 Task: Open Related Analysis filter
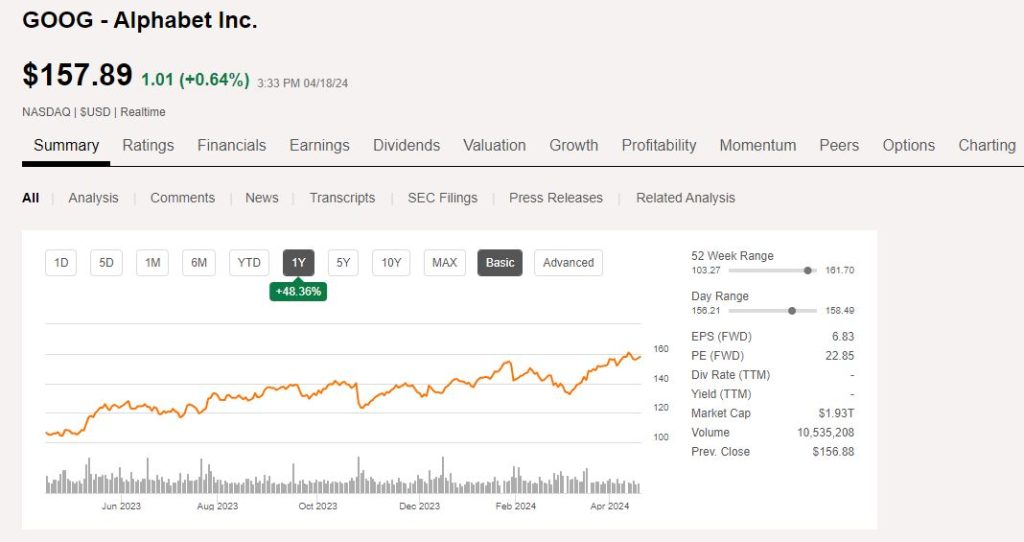tap(686, 198)
